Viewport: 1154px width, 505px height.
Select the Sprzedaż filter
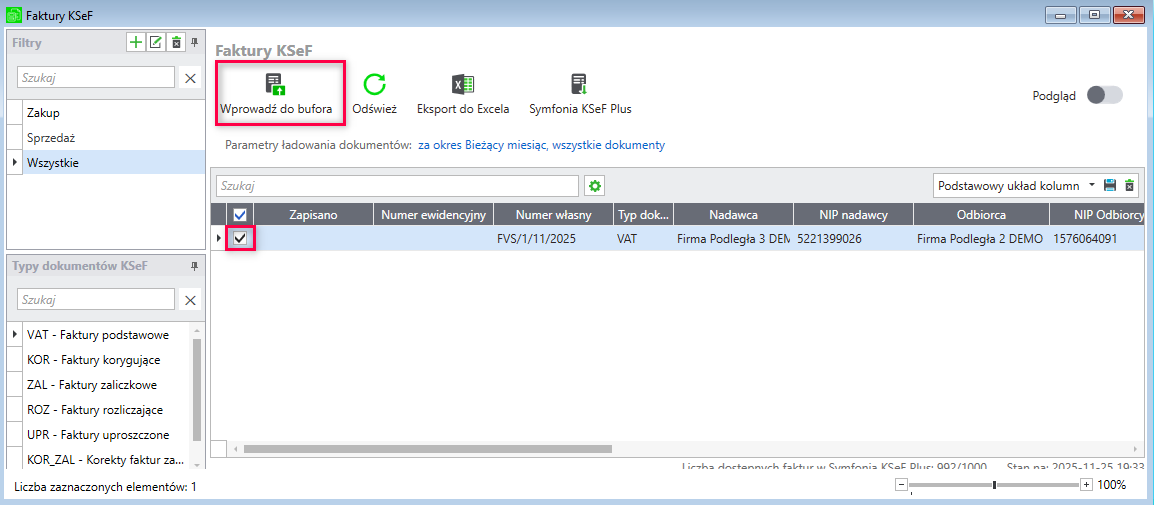click(51, 138)
